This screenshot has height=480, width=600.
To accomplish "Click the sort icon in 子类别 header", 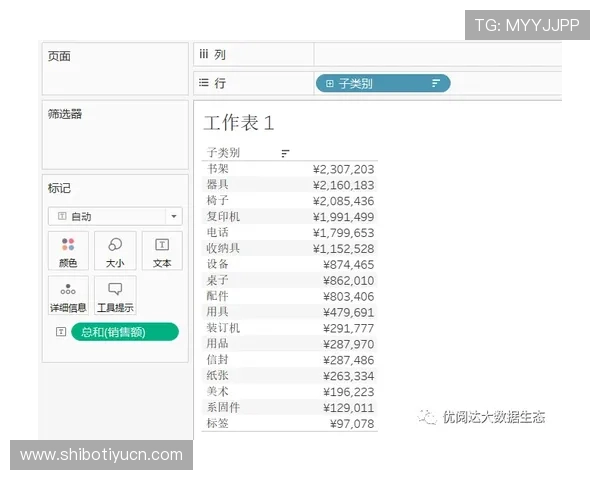I will pos(285,153).
